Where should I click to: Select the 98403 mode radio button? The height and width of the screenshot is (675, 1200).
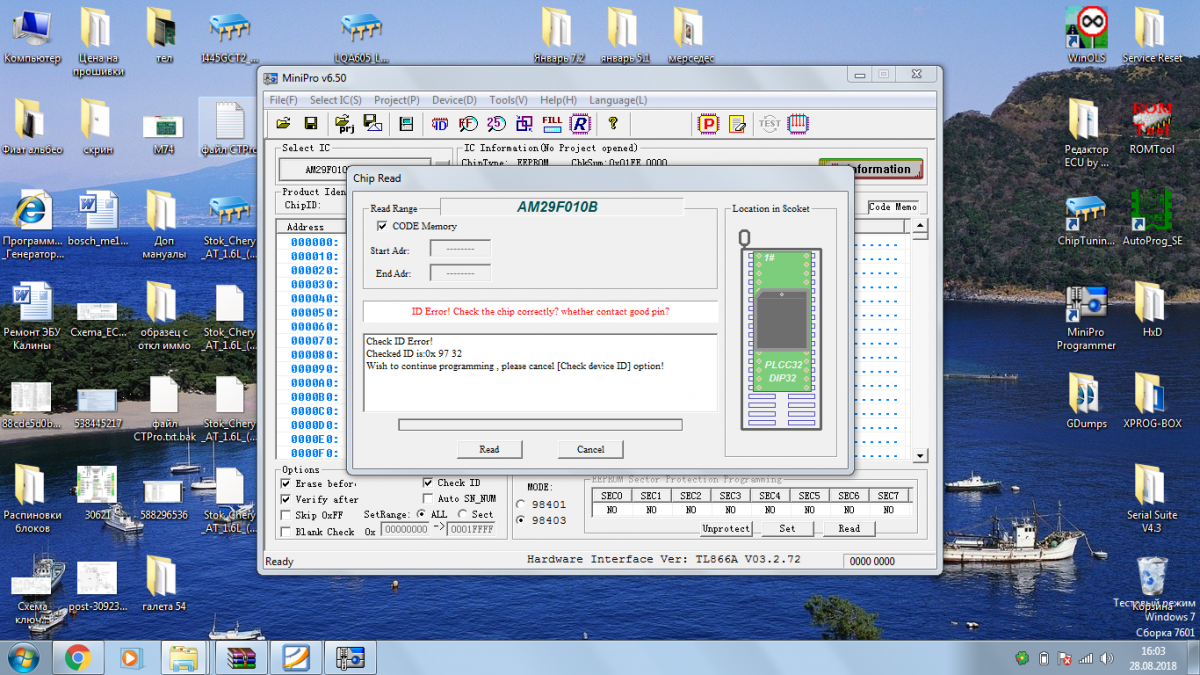click(x=520, y=520)
